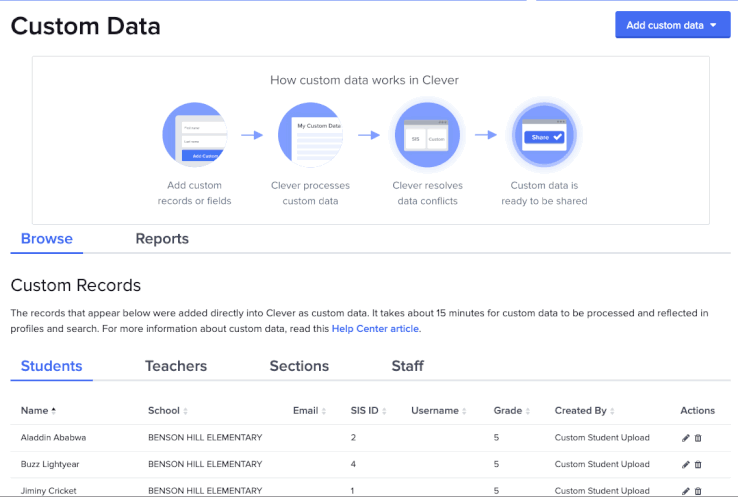Image resolution: width=738 pixels, height=497 pixels.
Task: Click trash icon for Jiminy Cricket
Action: pyautogui.click(x=698, y=491)
